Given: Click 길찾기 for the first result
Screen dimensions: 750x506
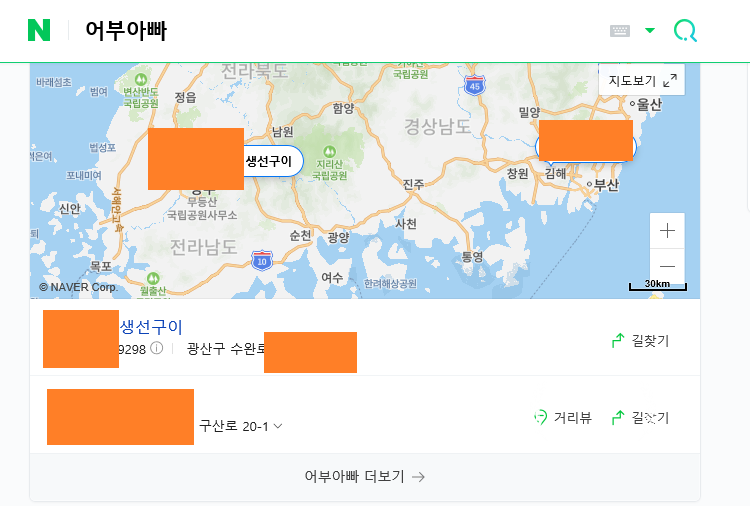Looking at the screenshot, I should (640, 341).
